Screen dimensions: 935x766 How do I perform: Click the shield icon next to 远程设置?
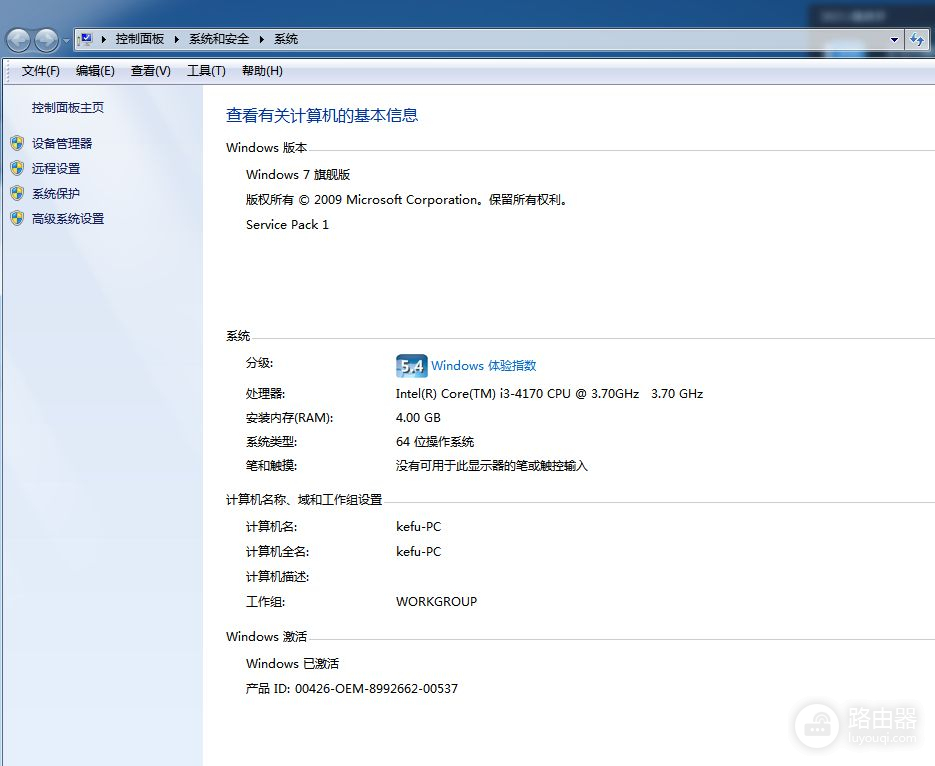(17, 169)
